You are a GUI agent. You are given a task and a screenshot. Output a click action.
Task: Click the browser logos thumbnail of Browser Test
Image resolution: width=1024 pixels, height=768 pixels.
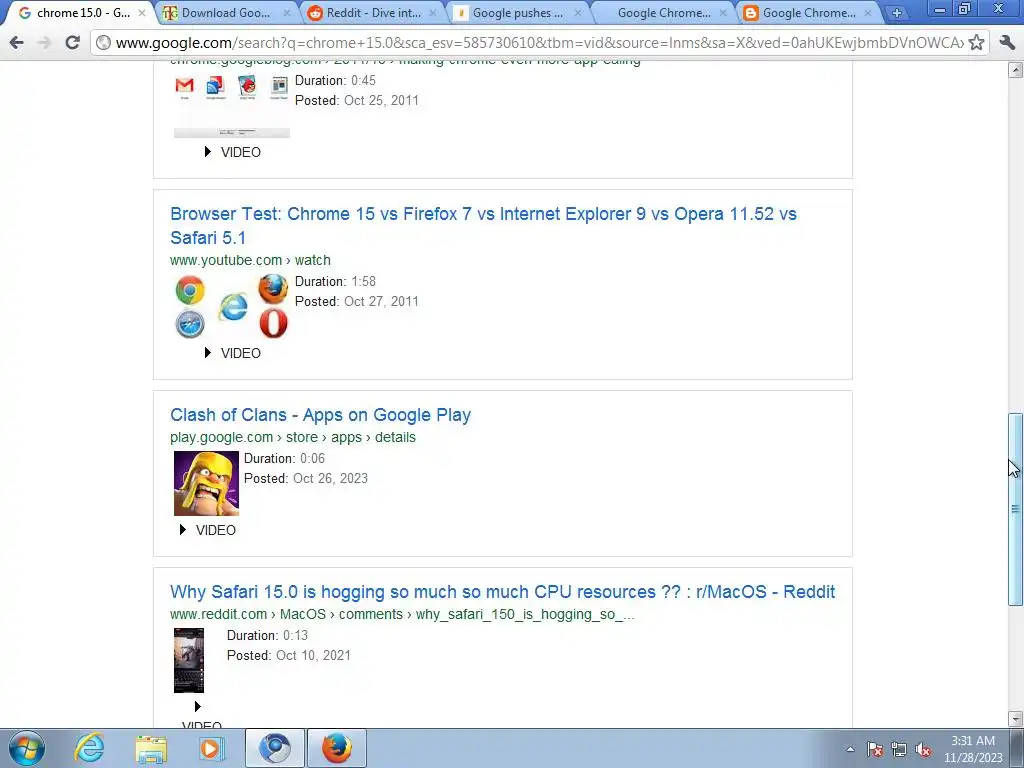pyautogui.click(x=232, y=306)
